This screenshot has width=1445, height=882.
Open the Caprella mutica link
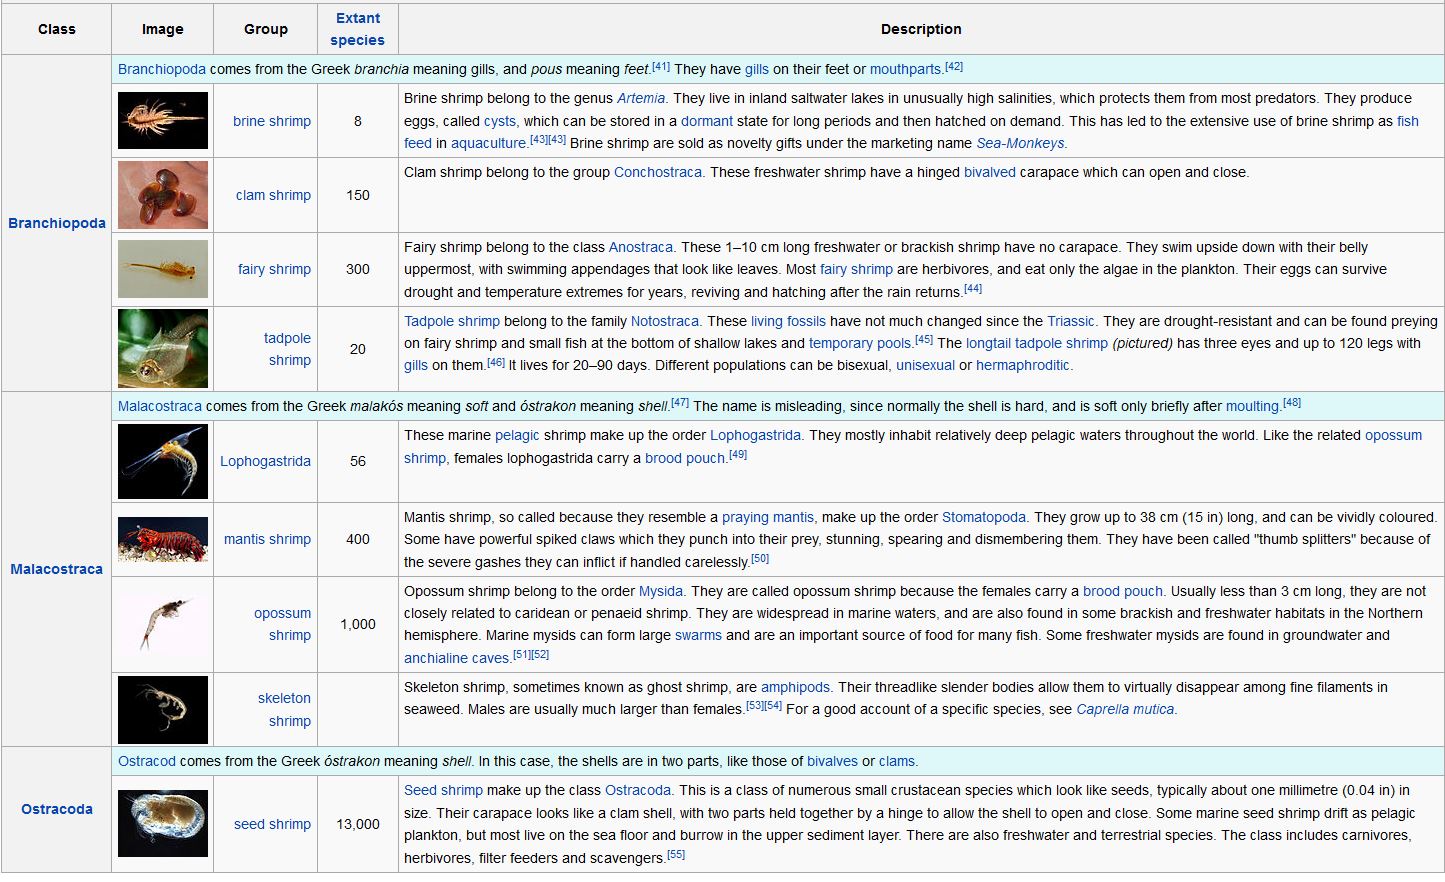tap(1125, 709)
